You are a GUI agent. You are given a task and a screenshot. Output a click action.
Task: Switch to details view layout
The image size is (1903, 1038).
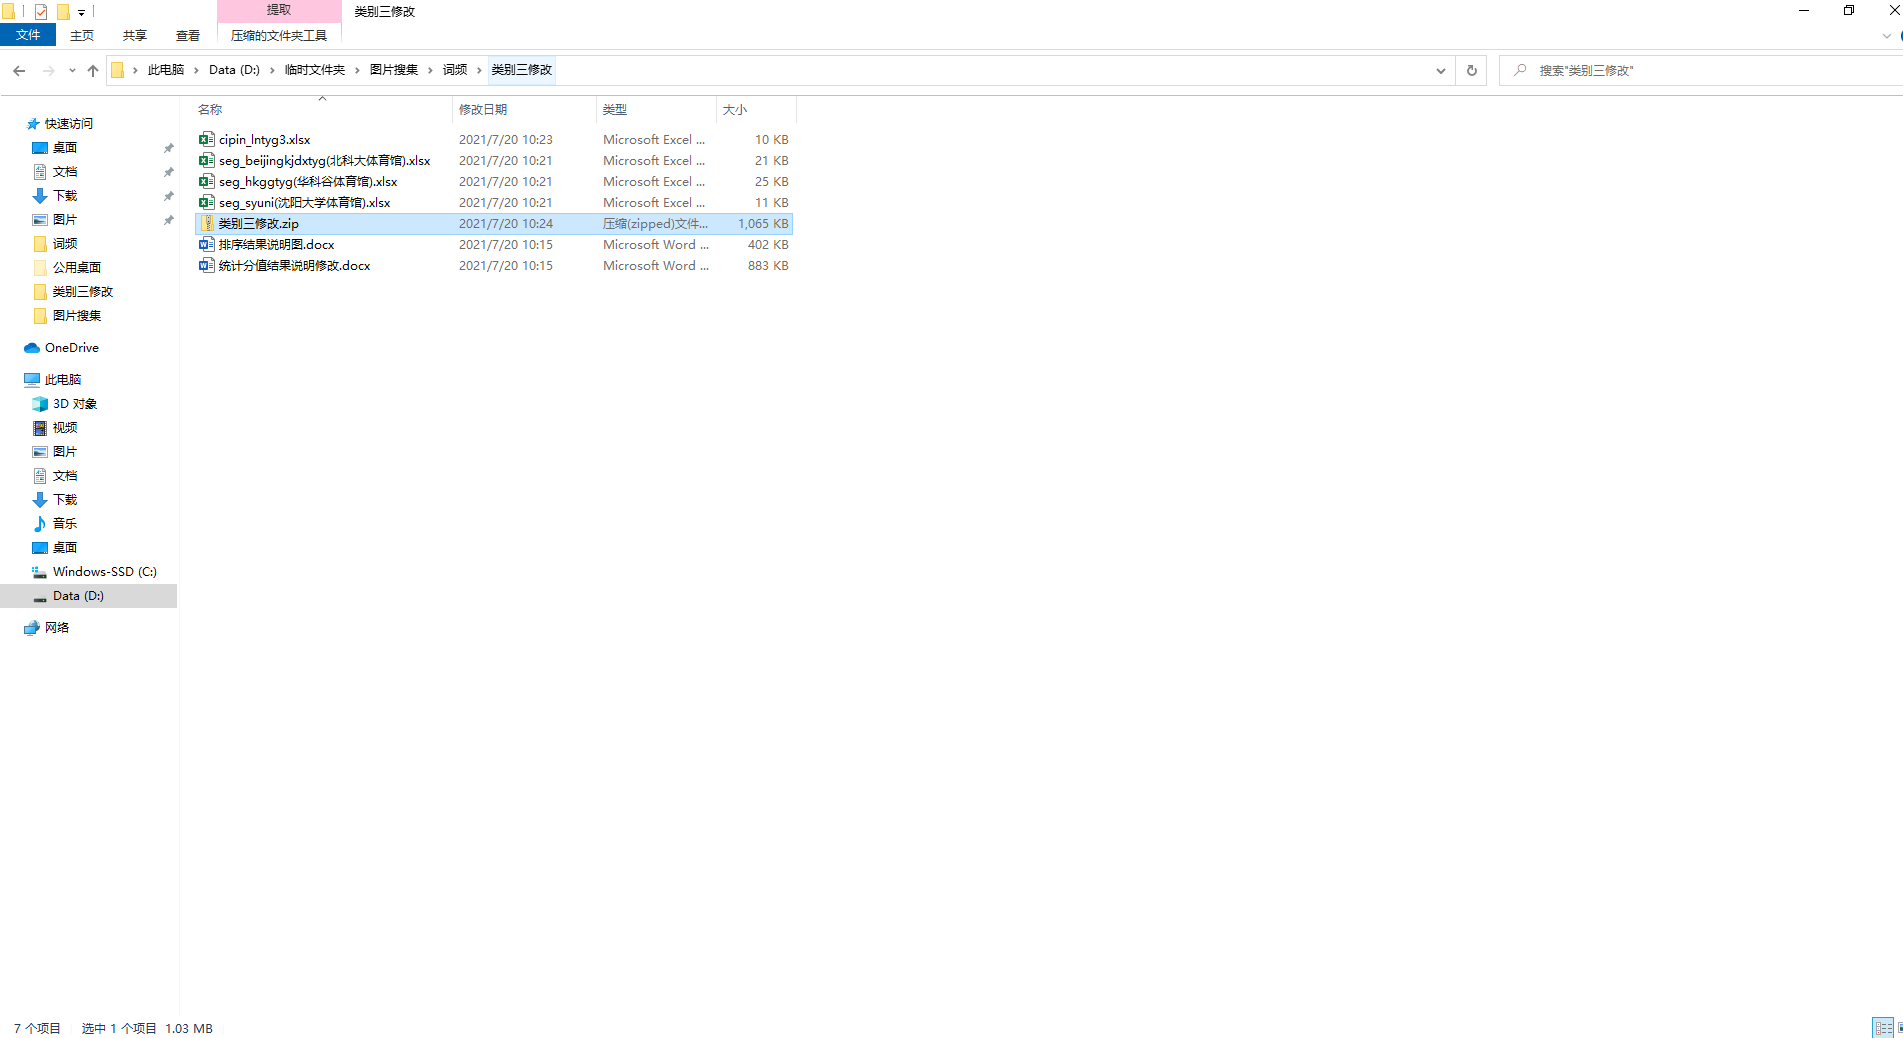(x=1882, y=1027)
